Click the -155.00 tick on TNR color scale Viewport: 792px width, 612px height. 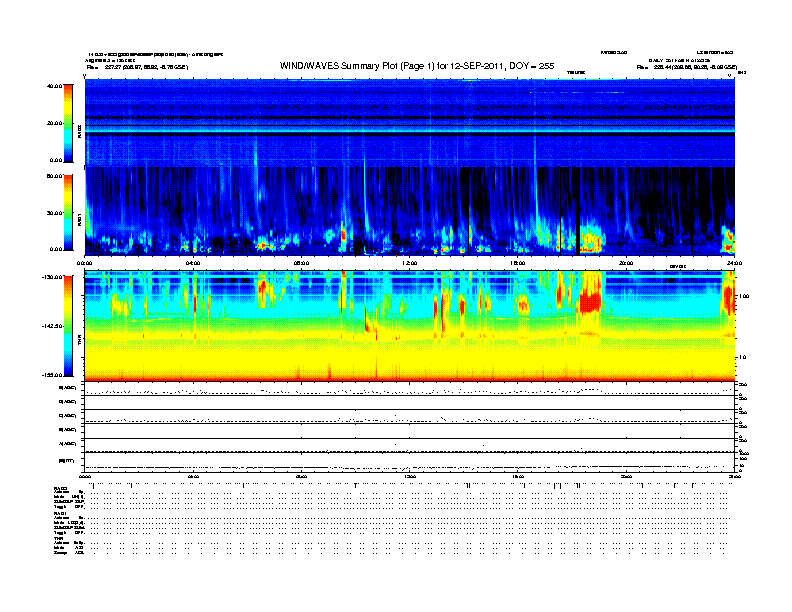click(x=53, y=375)
